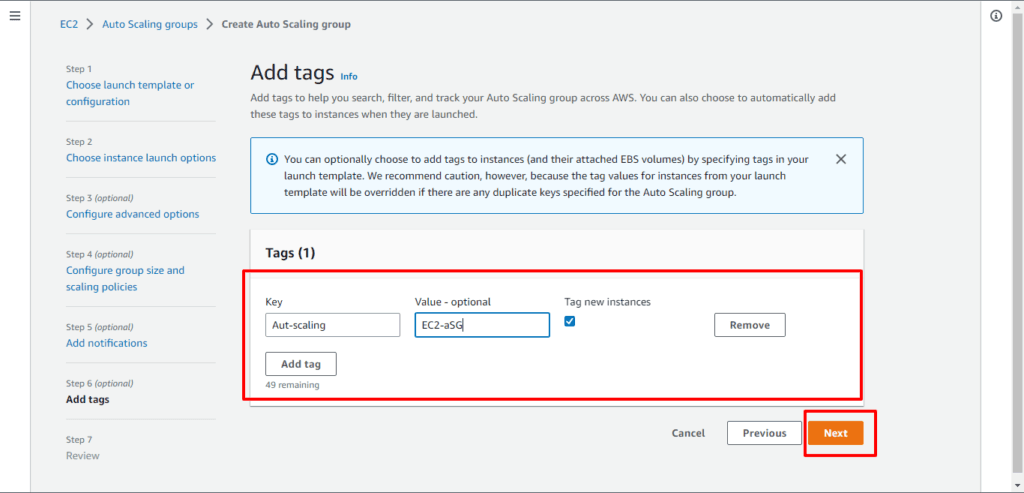
Task: Go to Auto Scaling groups breadcrumb
Action: coord(150,24)
